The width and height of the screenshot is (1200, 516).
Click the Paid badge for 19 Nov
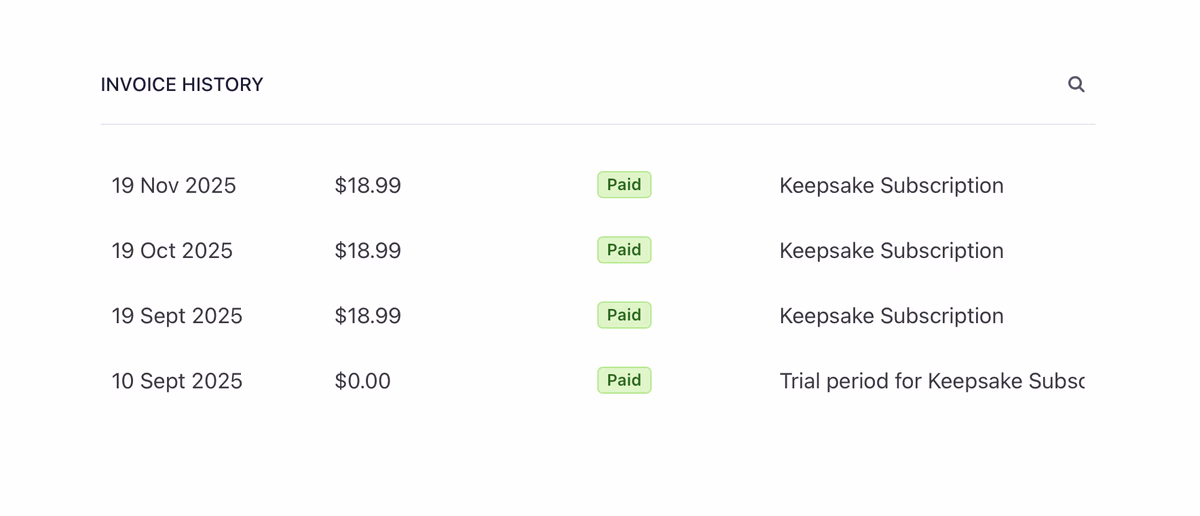(624, 185)
